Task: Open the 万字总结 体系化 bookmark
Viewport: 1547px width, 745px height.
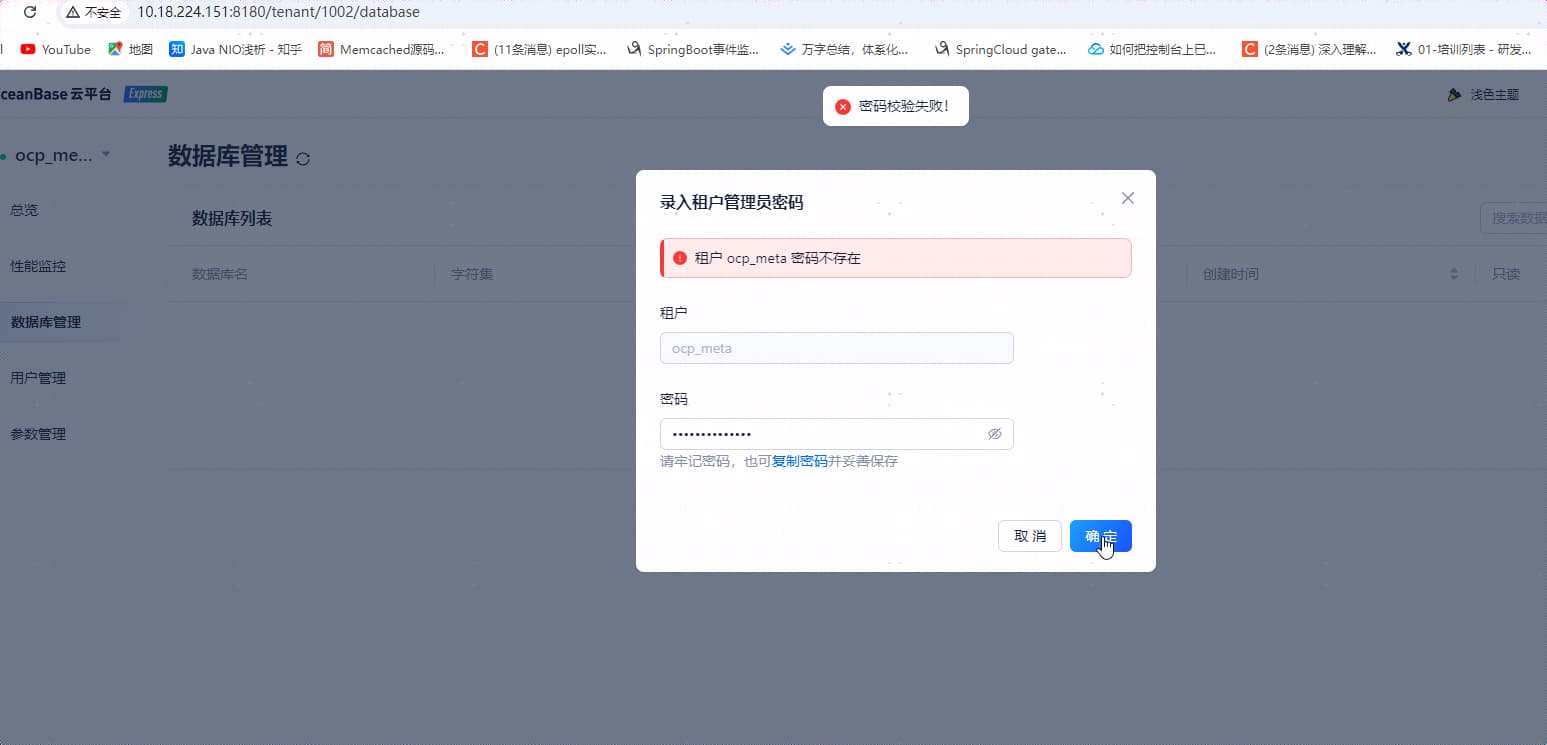Action: tap(844, 49)
